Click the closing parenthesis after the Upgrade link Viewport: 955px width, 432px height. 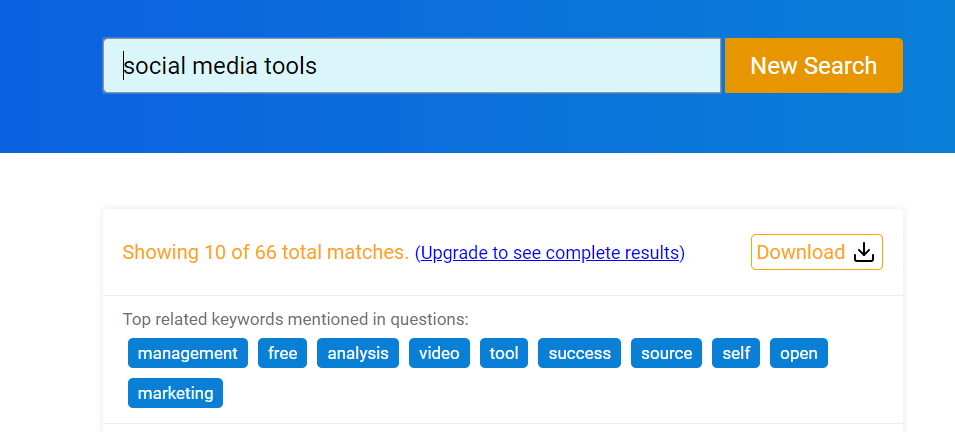[682, 253]
